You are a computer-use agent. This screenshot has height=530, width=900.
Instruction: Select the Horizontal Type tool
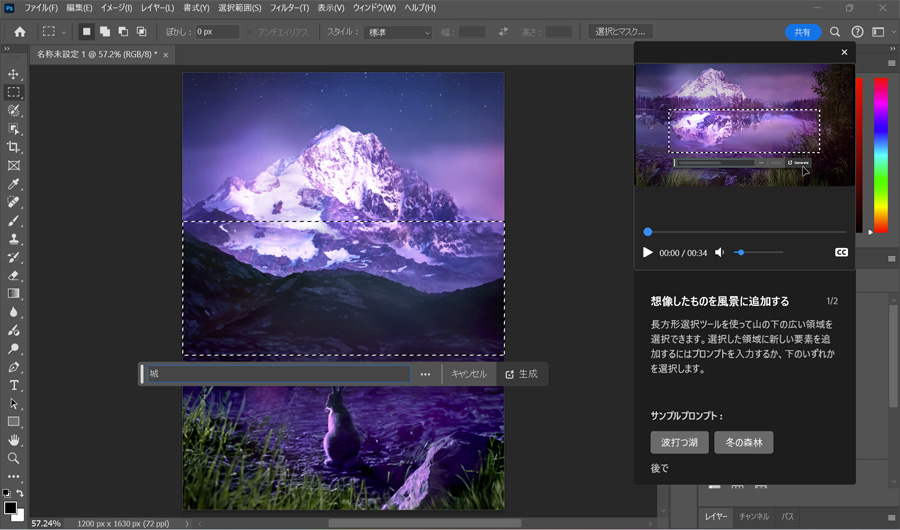click(x=13, y=385)
